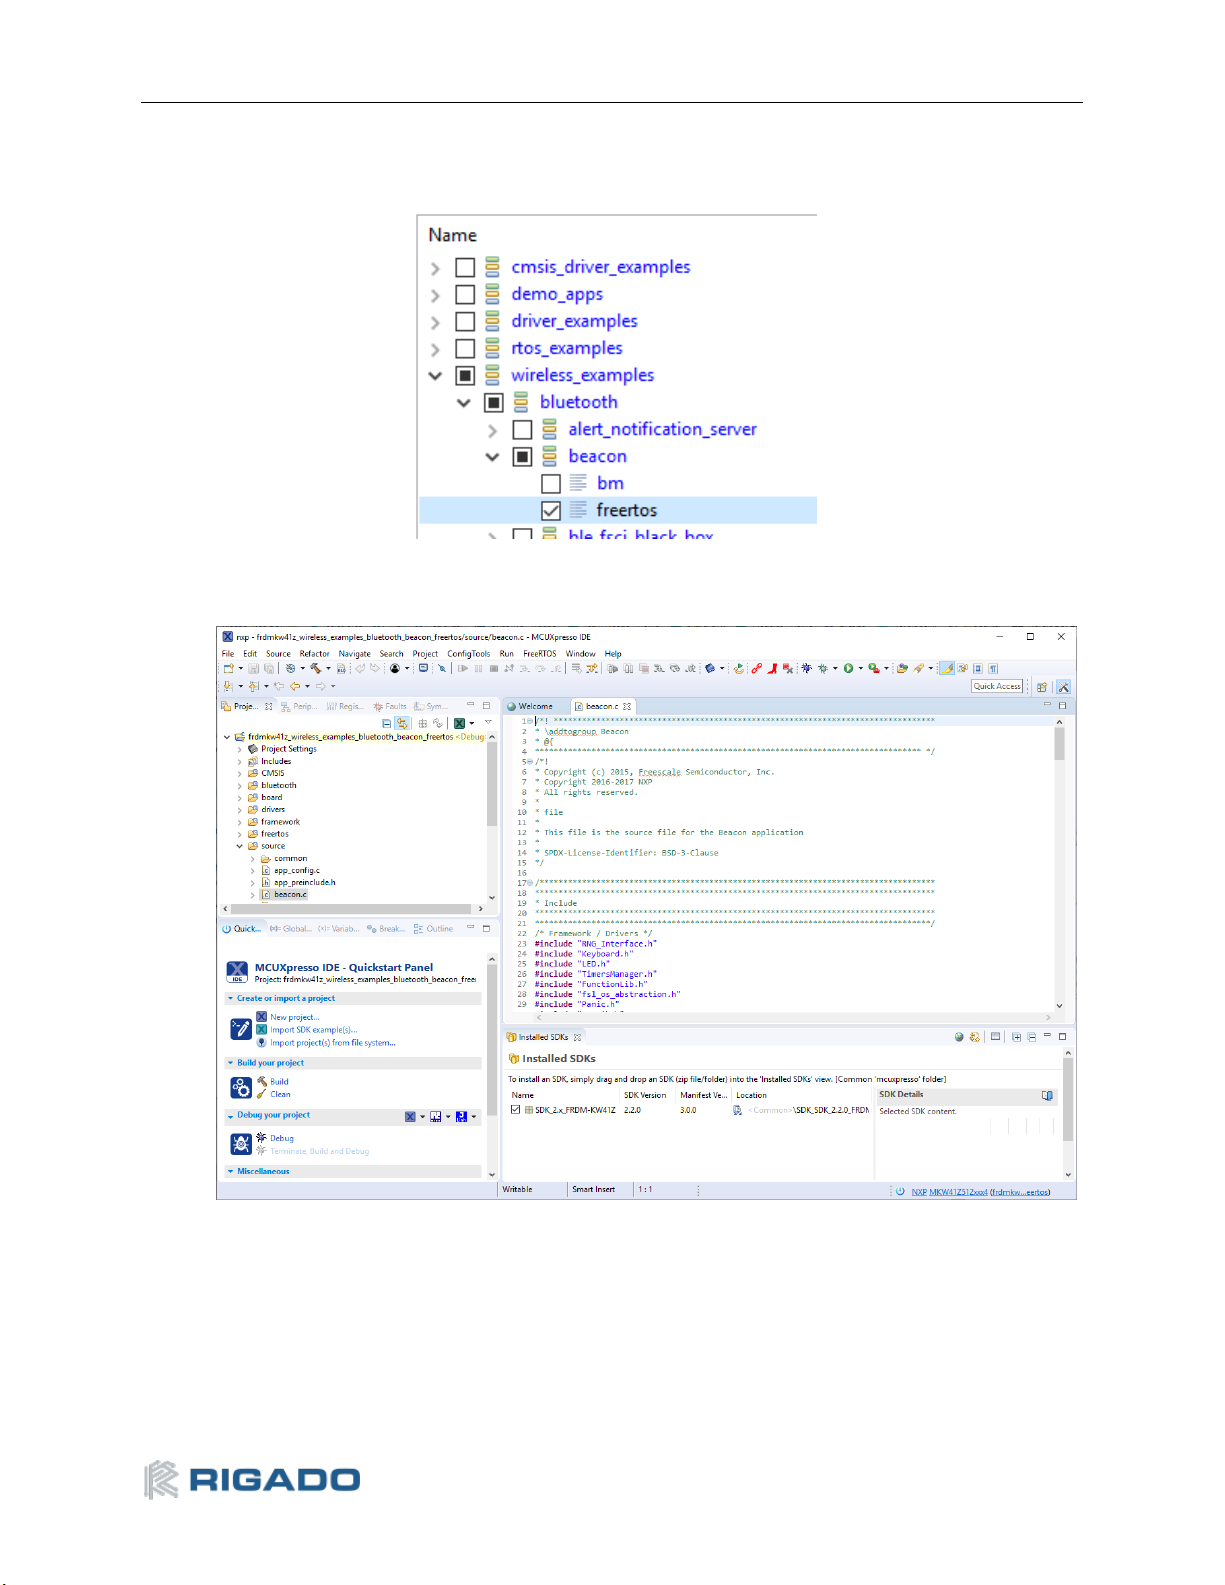Click the Clean link in Quickstart
This screenshot has height=1585, width=1225.
(280, 1095)
